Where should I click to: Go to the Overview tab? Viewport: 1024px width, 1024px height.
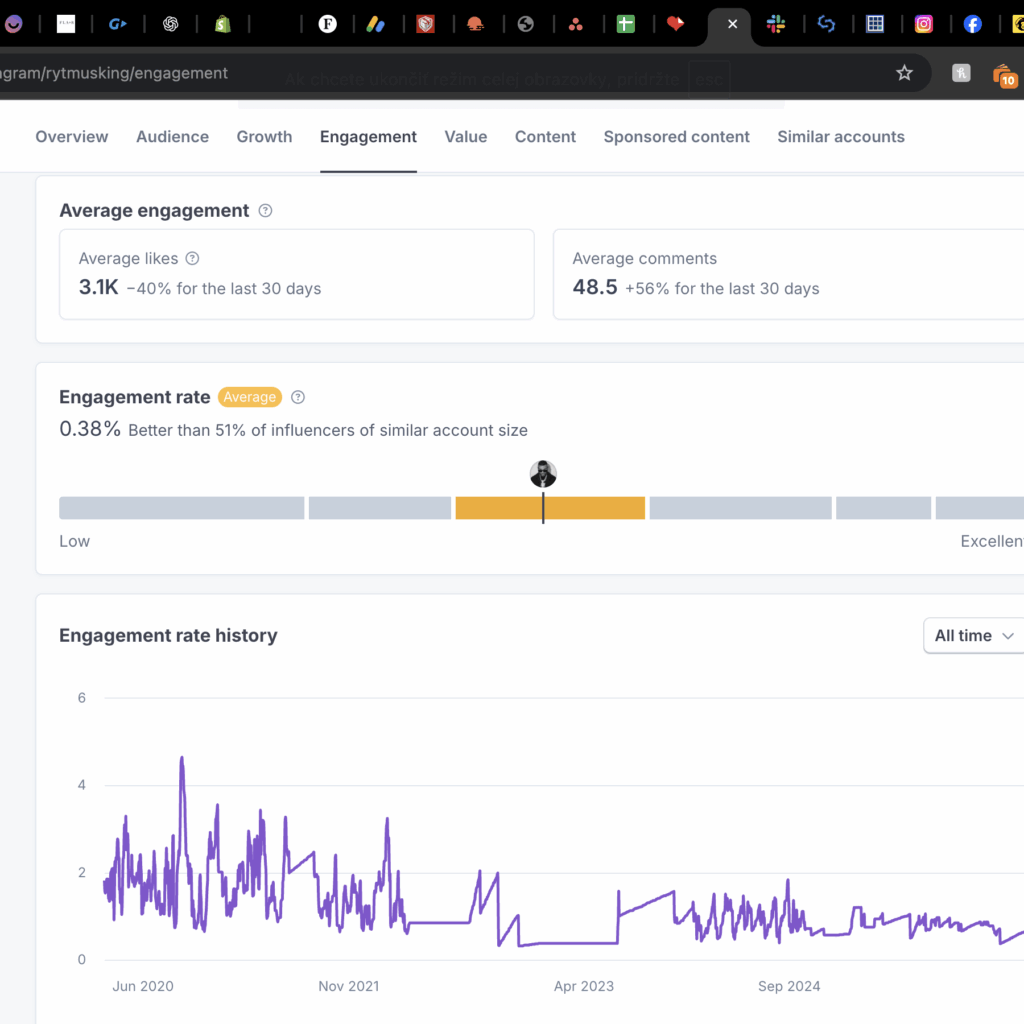72,137
